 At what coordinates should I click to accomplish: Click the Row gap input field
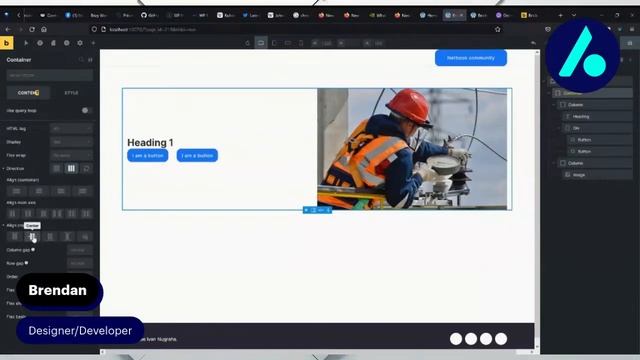point(80,263)
